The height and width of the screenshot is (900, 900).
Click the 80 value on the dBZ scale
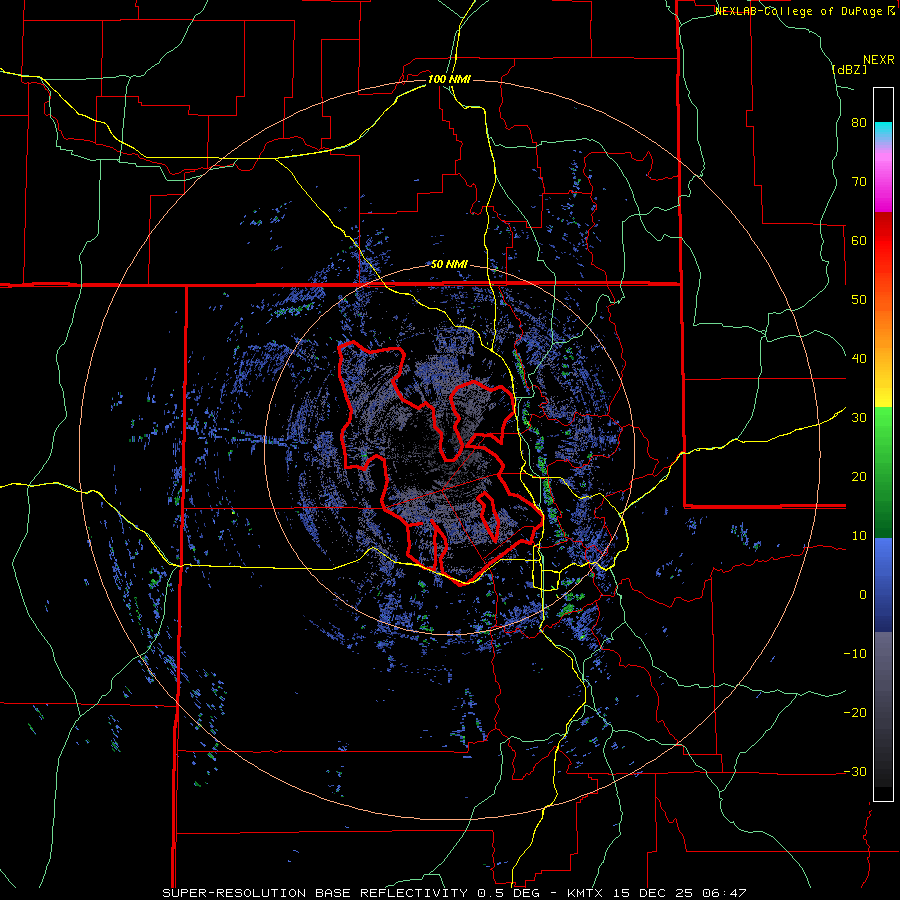click(859, 123)
